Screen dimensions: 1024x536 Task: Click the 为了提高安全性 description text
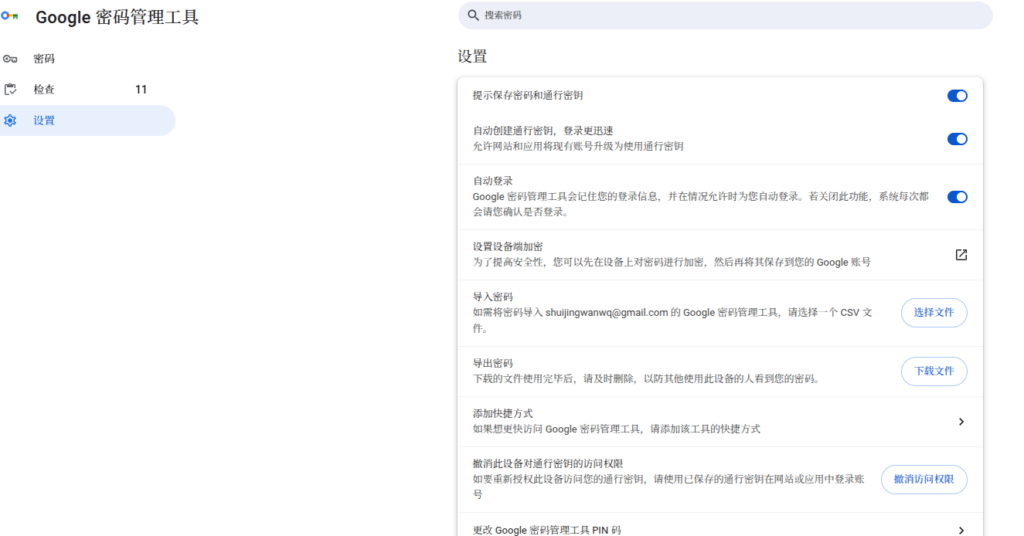coord(671,262)
